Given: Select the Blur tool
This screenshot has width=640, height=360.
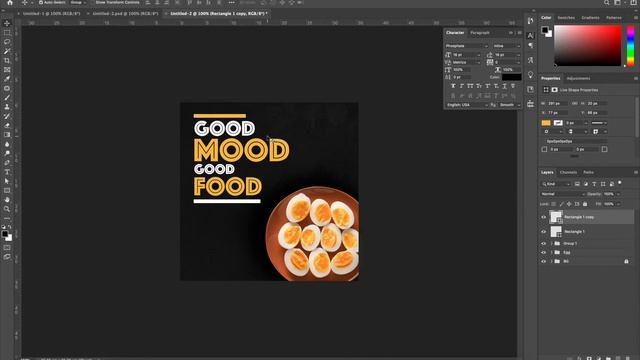Looking at the screenshot, I should point(7,144).
